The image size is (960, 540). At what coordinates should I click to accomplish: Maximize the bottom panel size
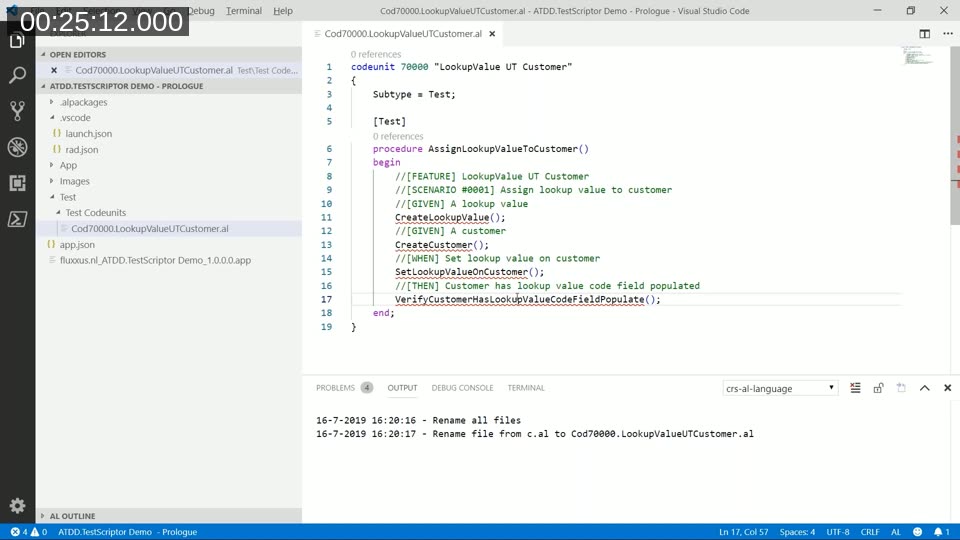coord(924,388)
